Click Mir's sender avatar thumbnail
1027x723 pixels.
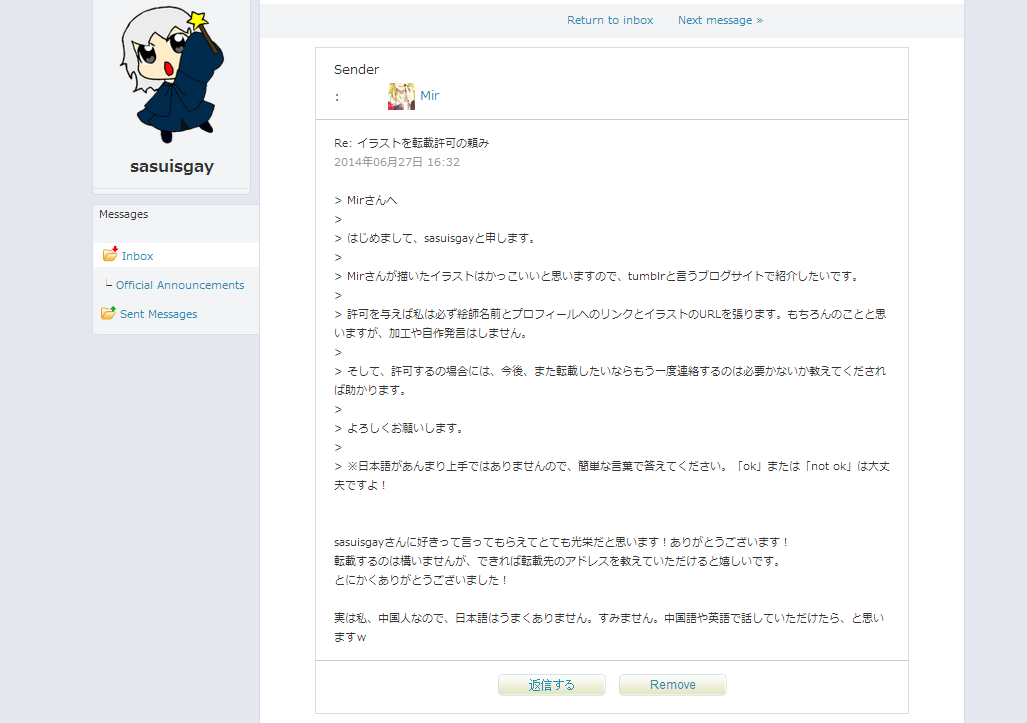[x=401, y=96]
